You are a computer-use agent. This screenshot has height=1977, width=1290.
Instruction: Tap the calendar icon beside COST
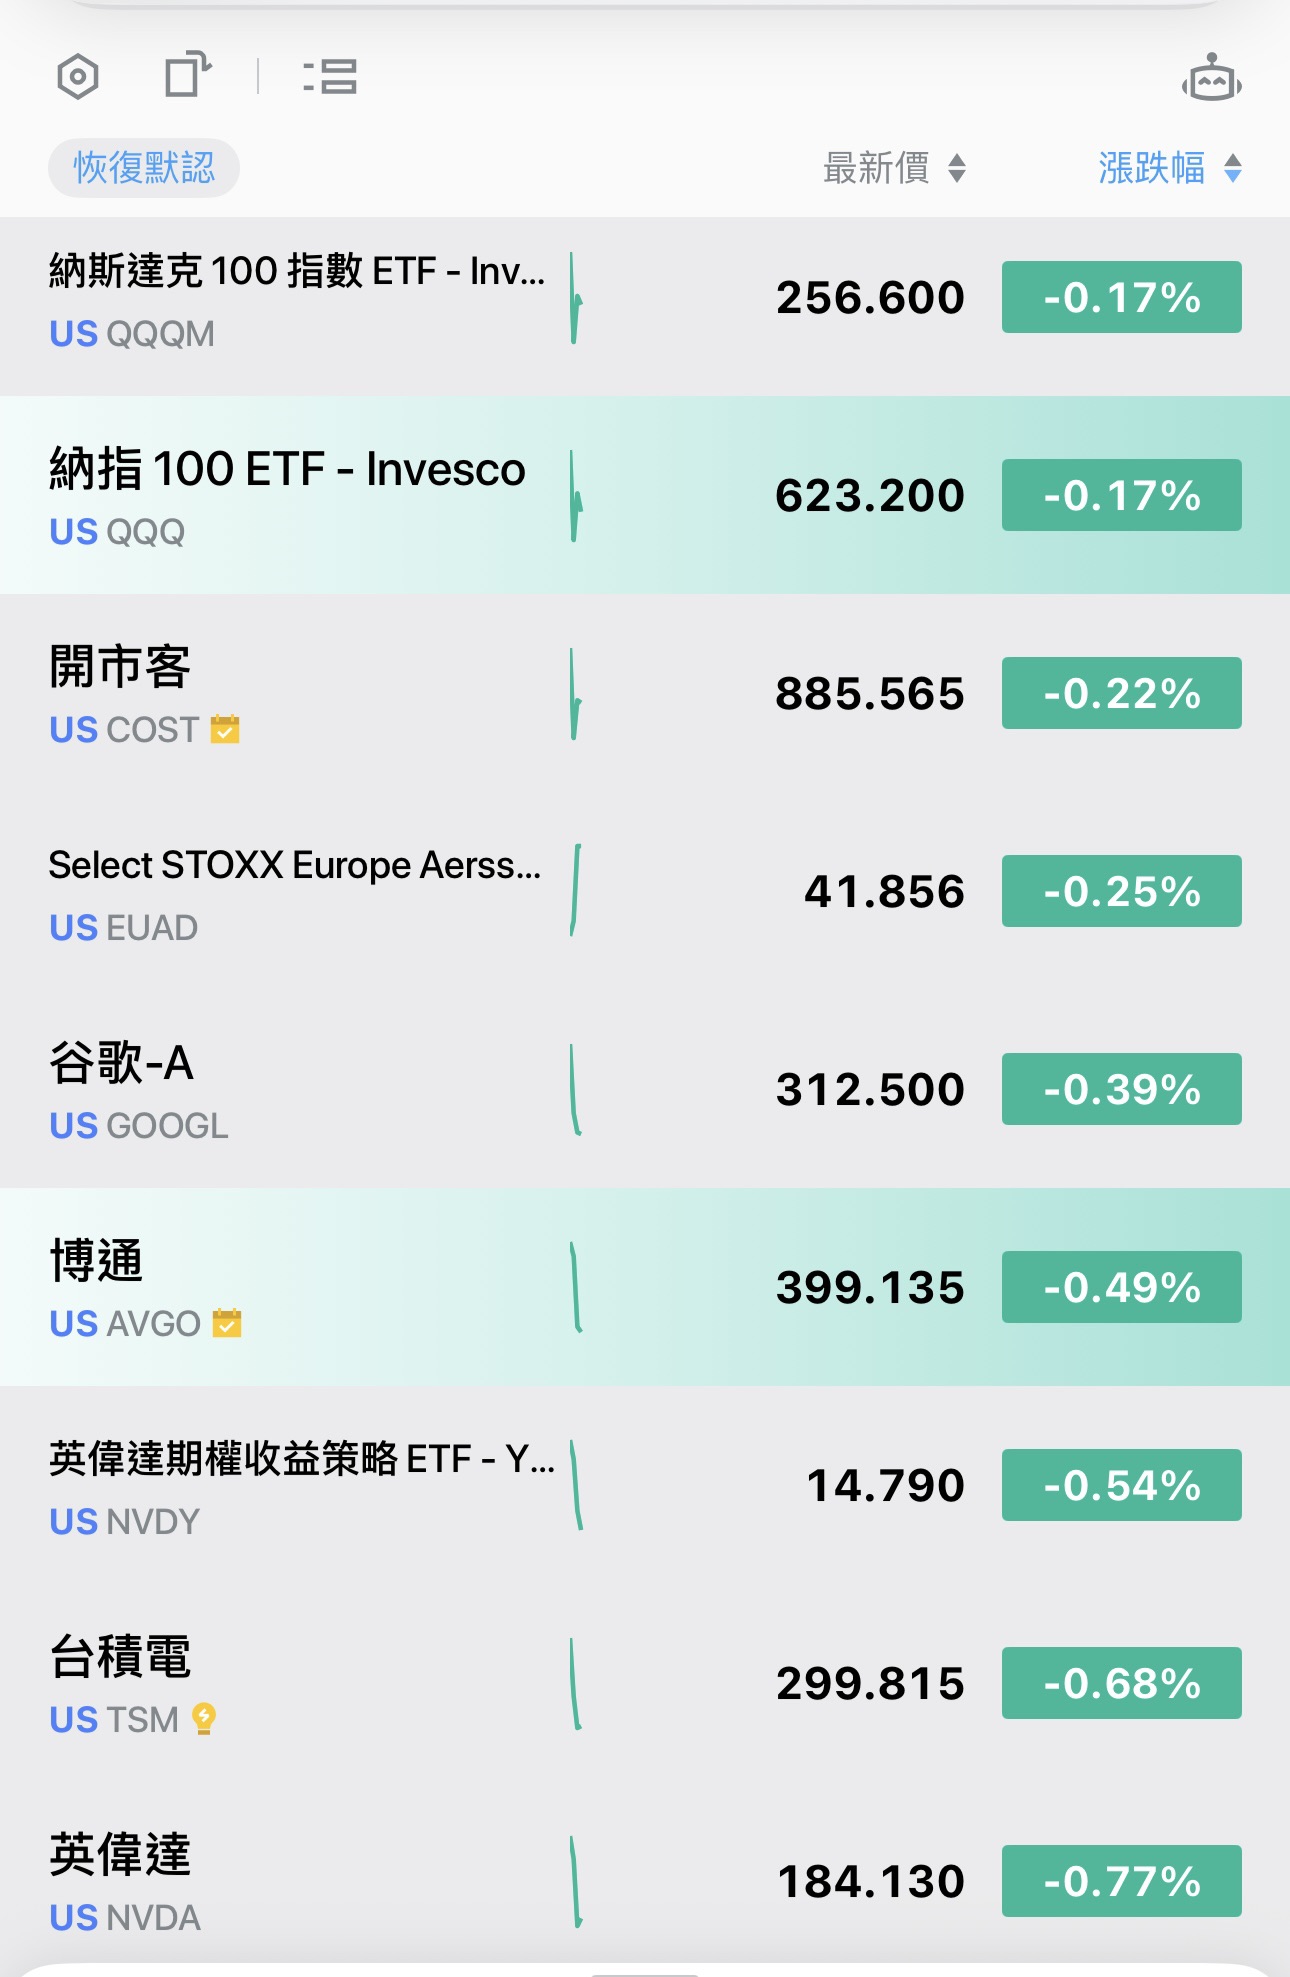click(x=225, y=729)
